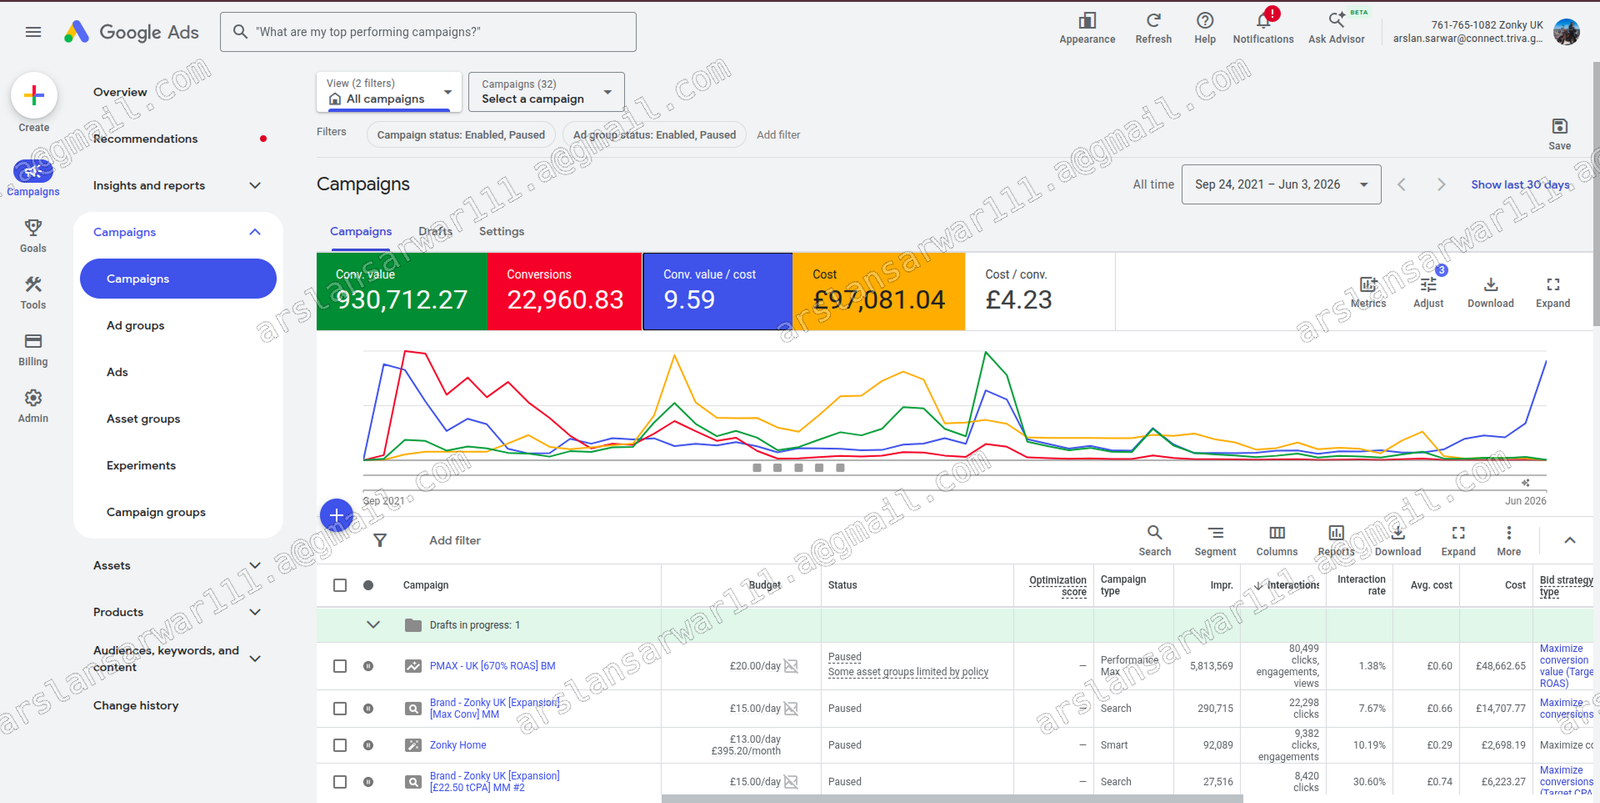Expand the chart to fullscreen
Screen dimensions: 1600x803
pyautogui.click(x=1553, y=292)
